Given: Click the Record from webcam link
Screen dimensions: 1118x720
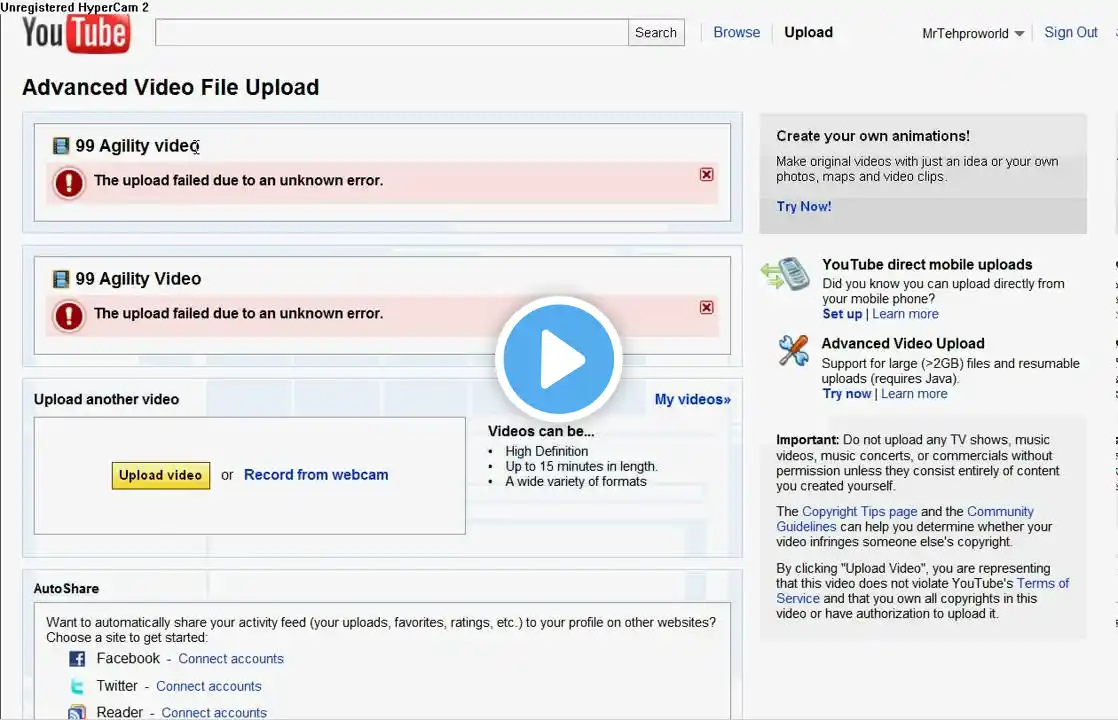Looking at the screenshot, I should 316,475.
